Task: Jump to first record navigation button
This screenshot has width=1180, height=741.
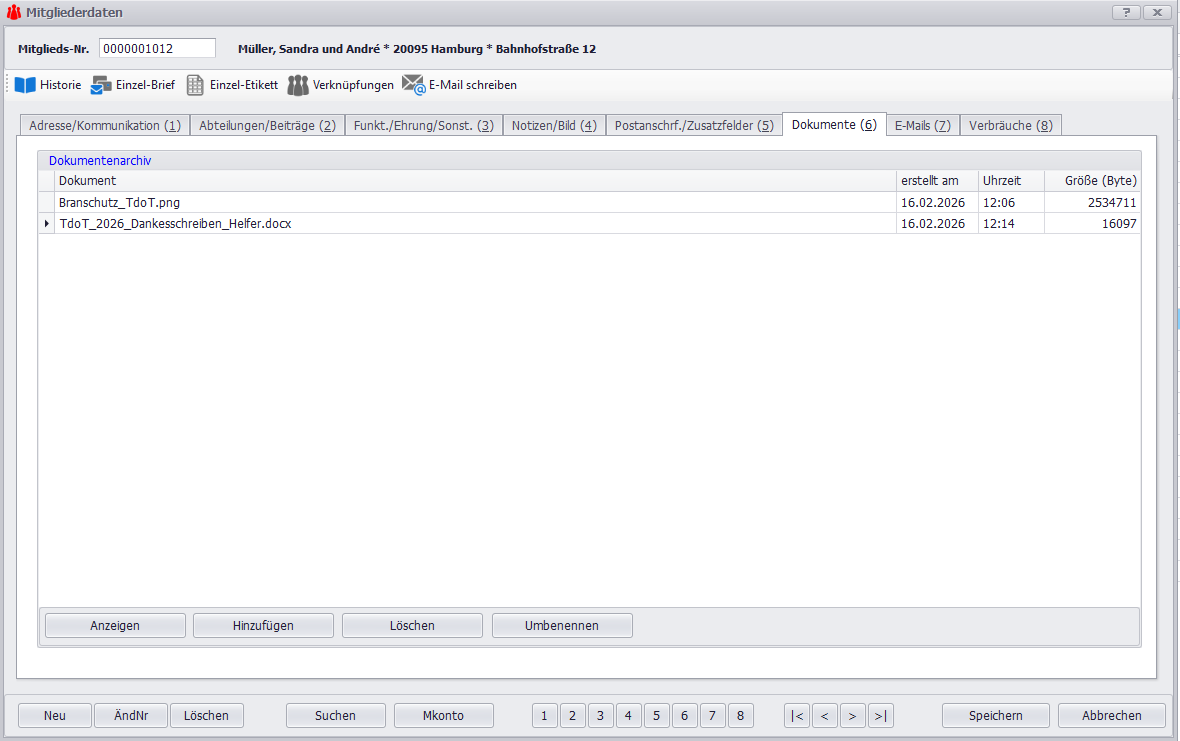Action: (797, 715)
